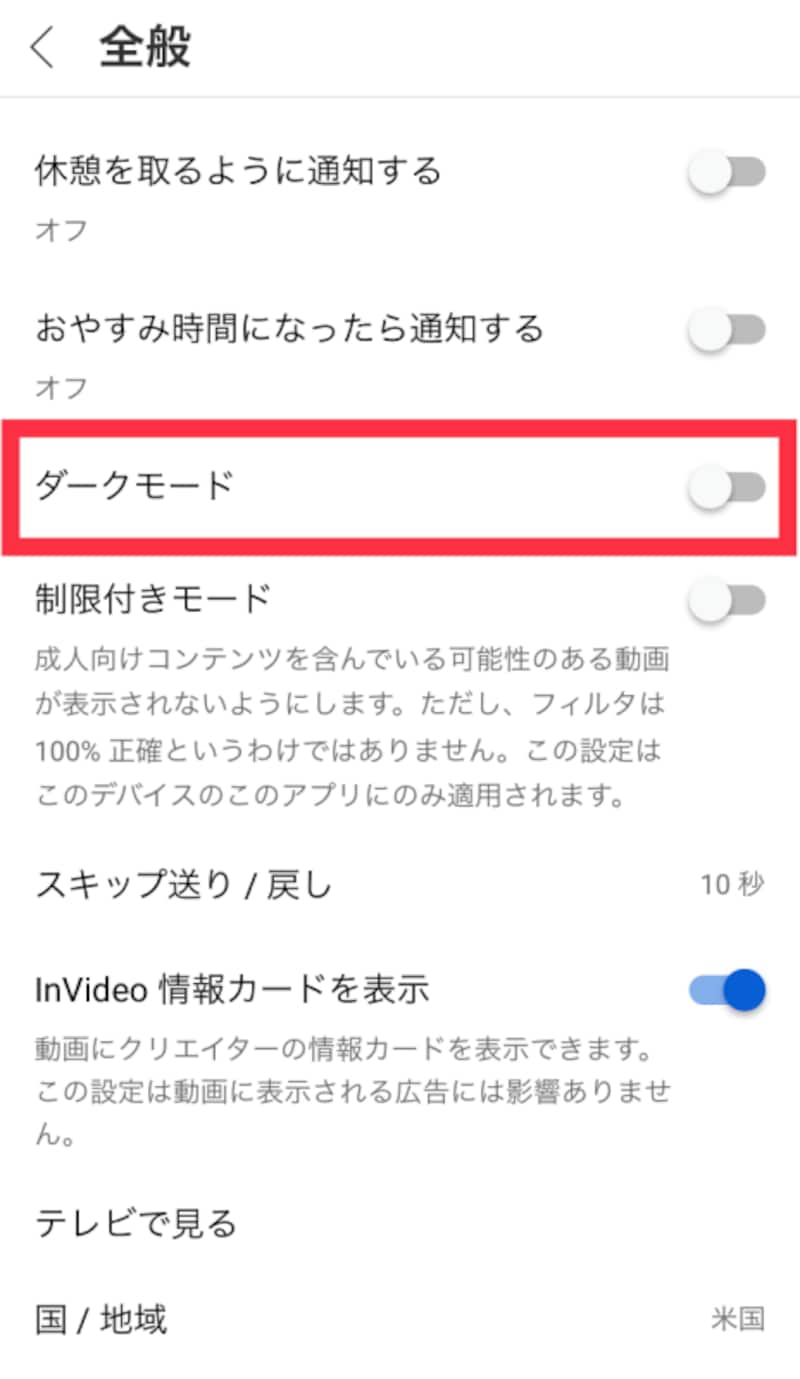Change the 10 秒 skip value

click(x=733, y=885)
